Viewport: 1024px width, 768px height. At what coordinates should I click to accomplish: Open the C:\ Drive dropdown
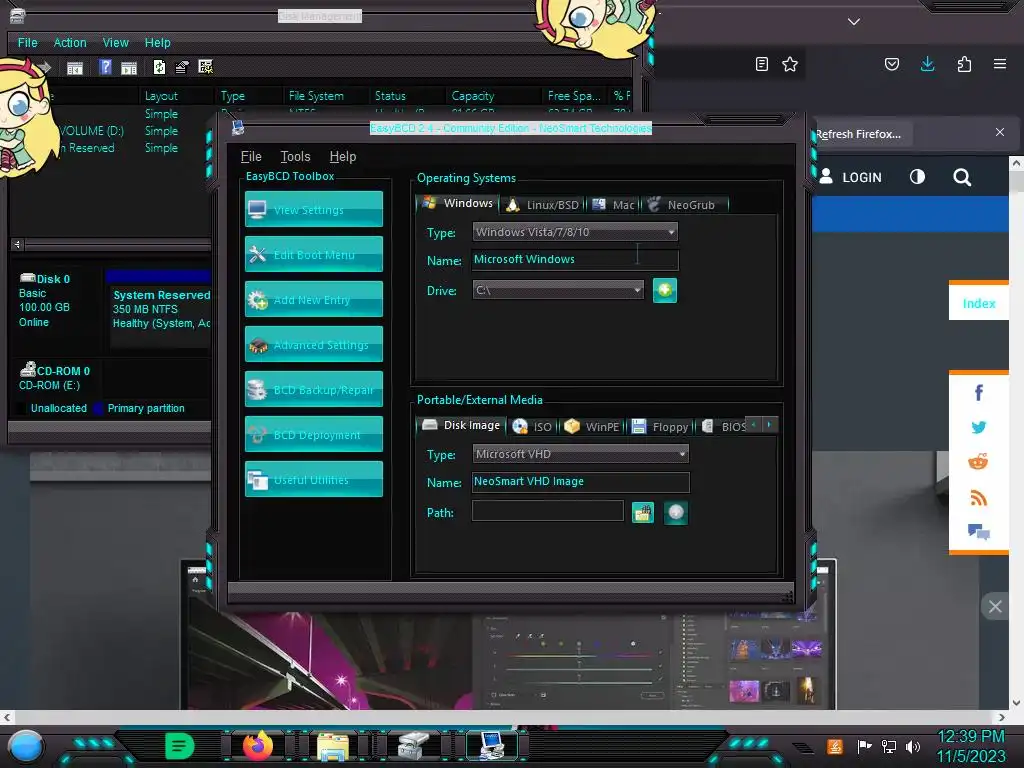pos(558,290)
